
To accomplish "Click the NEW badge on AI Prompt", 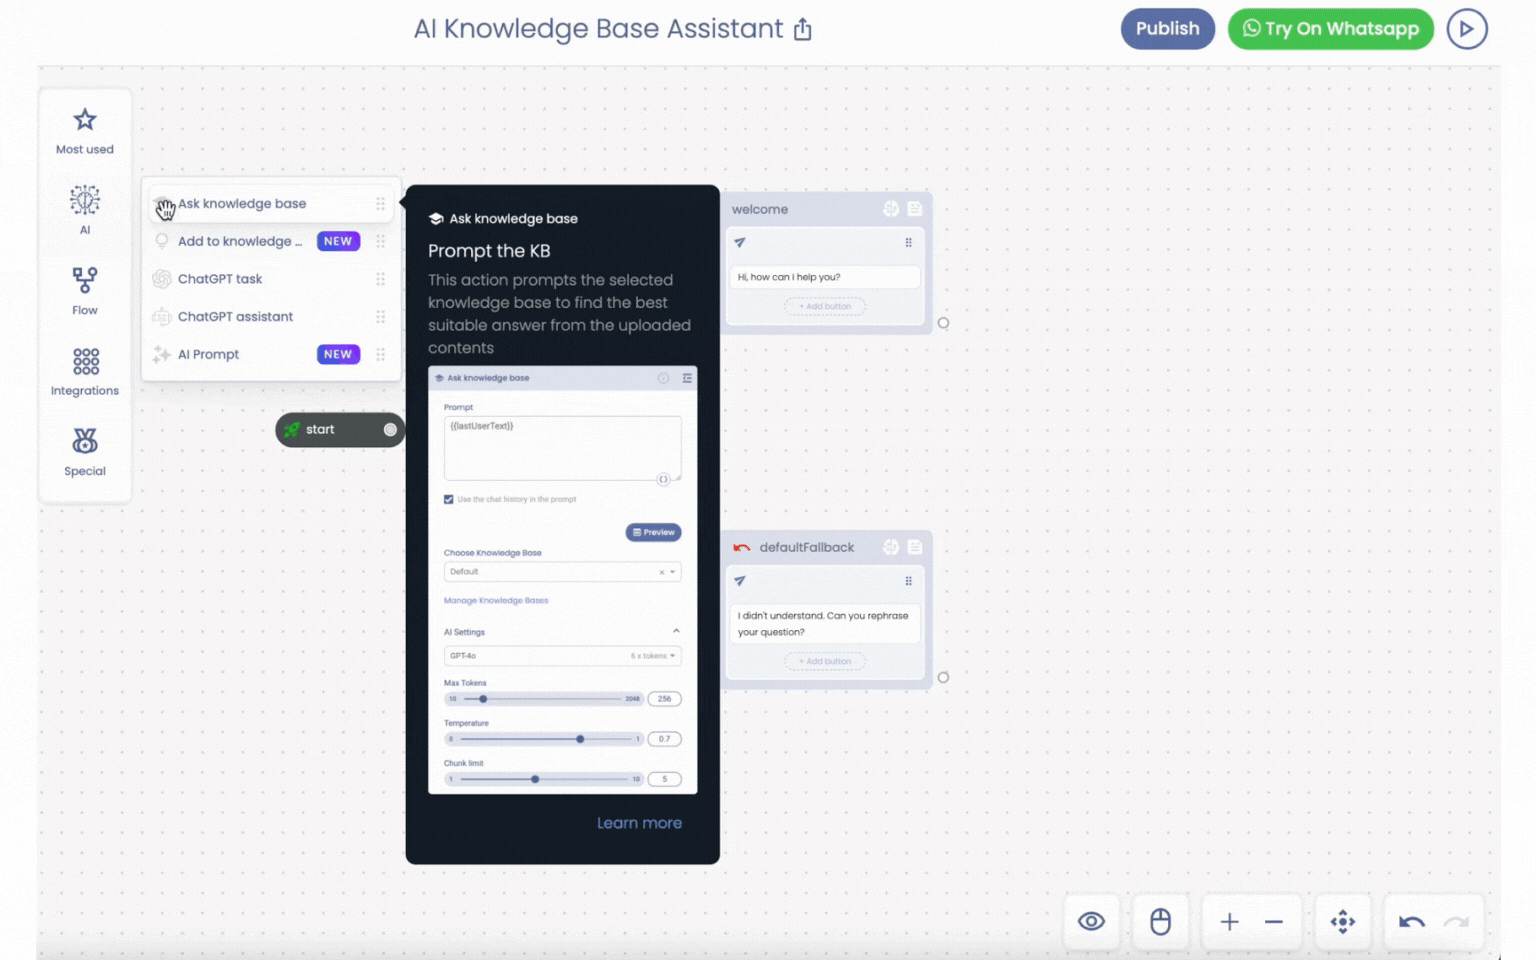I will pos(338,354).
